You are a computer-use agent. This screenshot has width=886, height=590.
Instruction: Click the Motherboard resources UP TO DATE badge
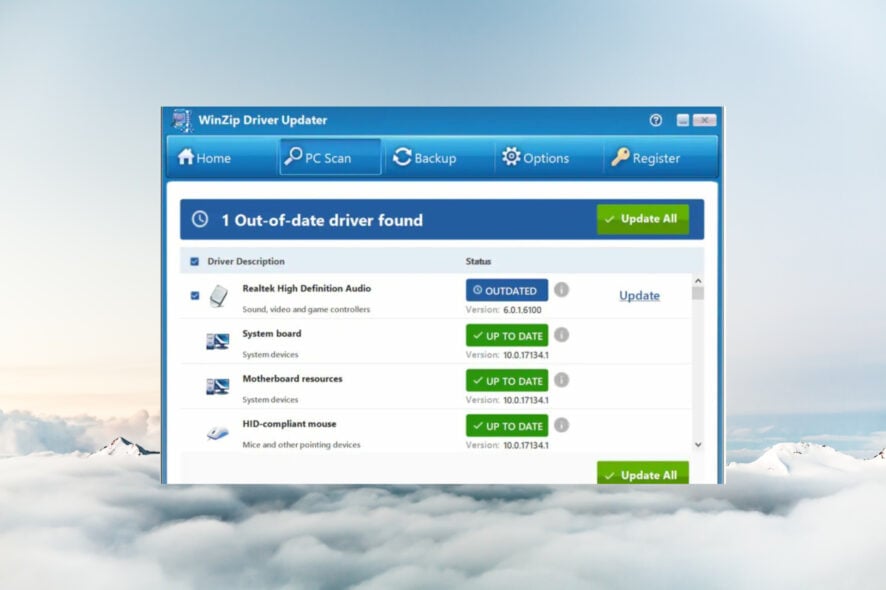[507, 380]
